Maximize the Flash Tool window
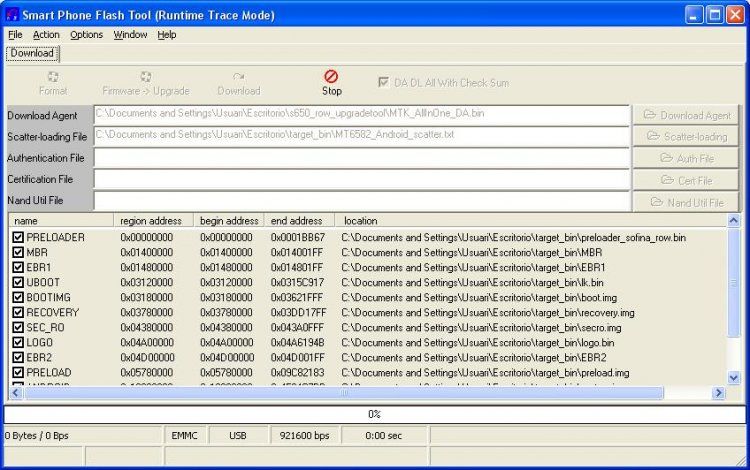 715,15
